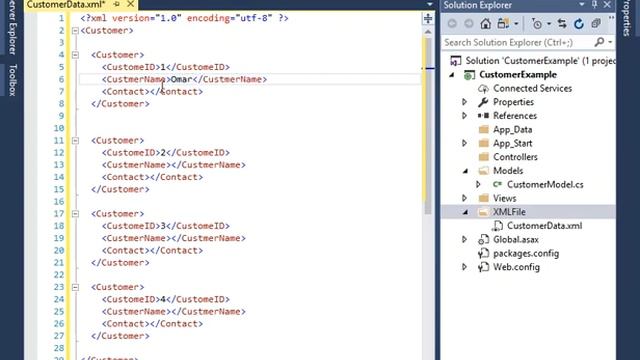Screen dimensions: 640x360
Task: Click the empty Contact element on line 14
Action: 152,177
